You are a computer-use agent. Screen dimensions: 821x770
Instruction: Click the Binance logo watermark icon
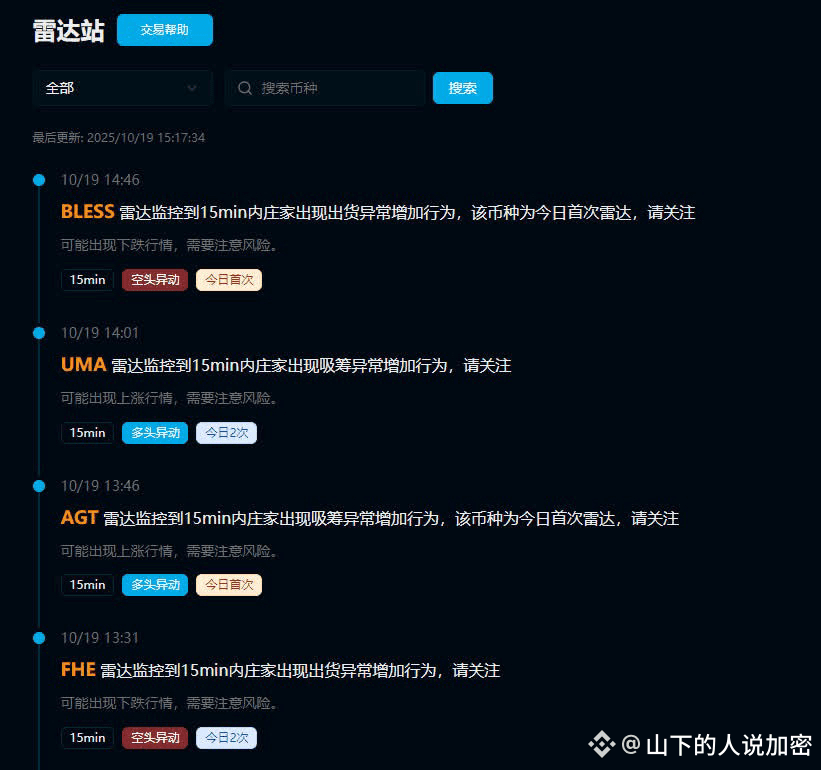tap(601, 744)
